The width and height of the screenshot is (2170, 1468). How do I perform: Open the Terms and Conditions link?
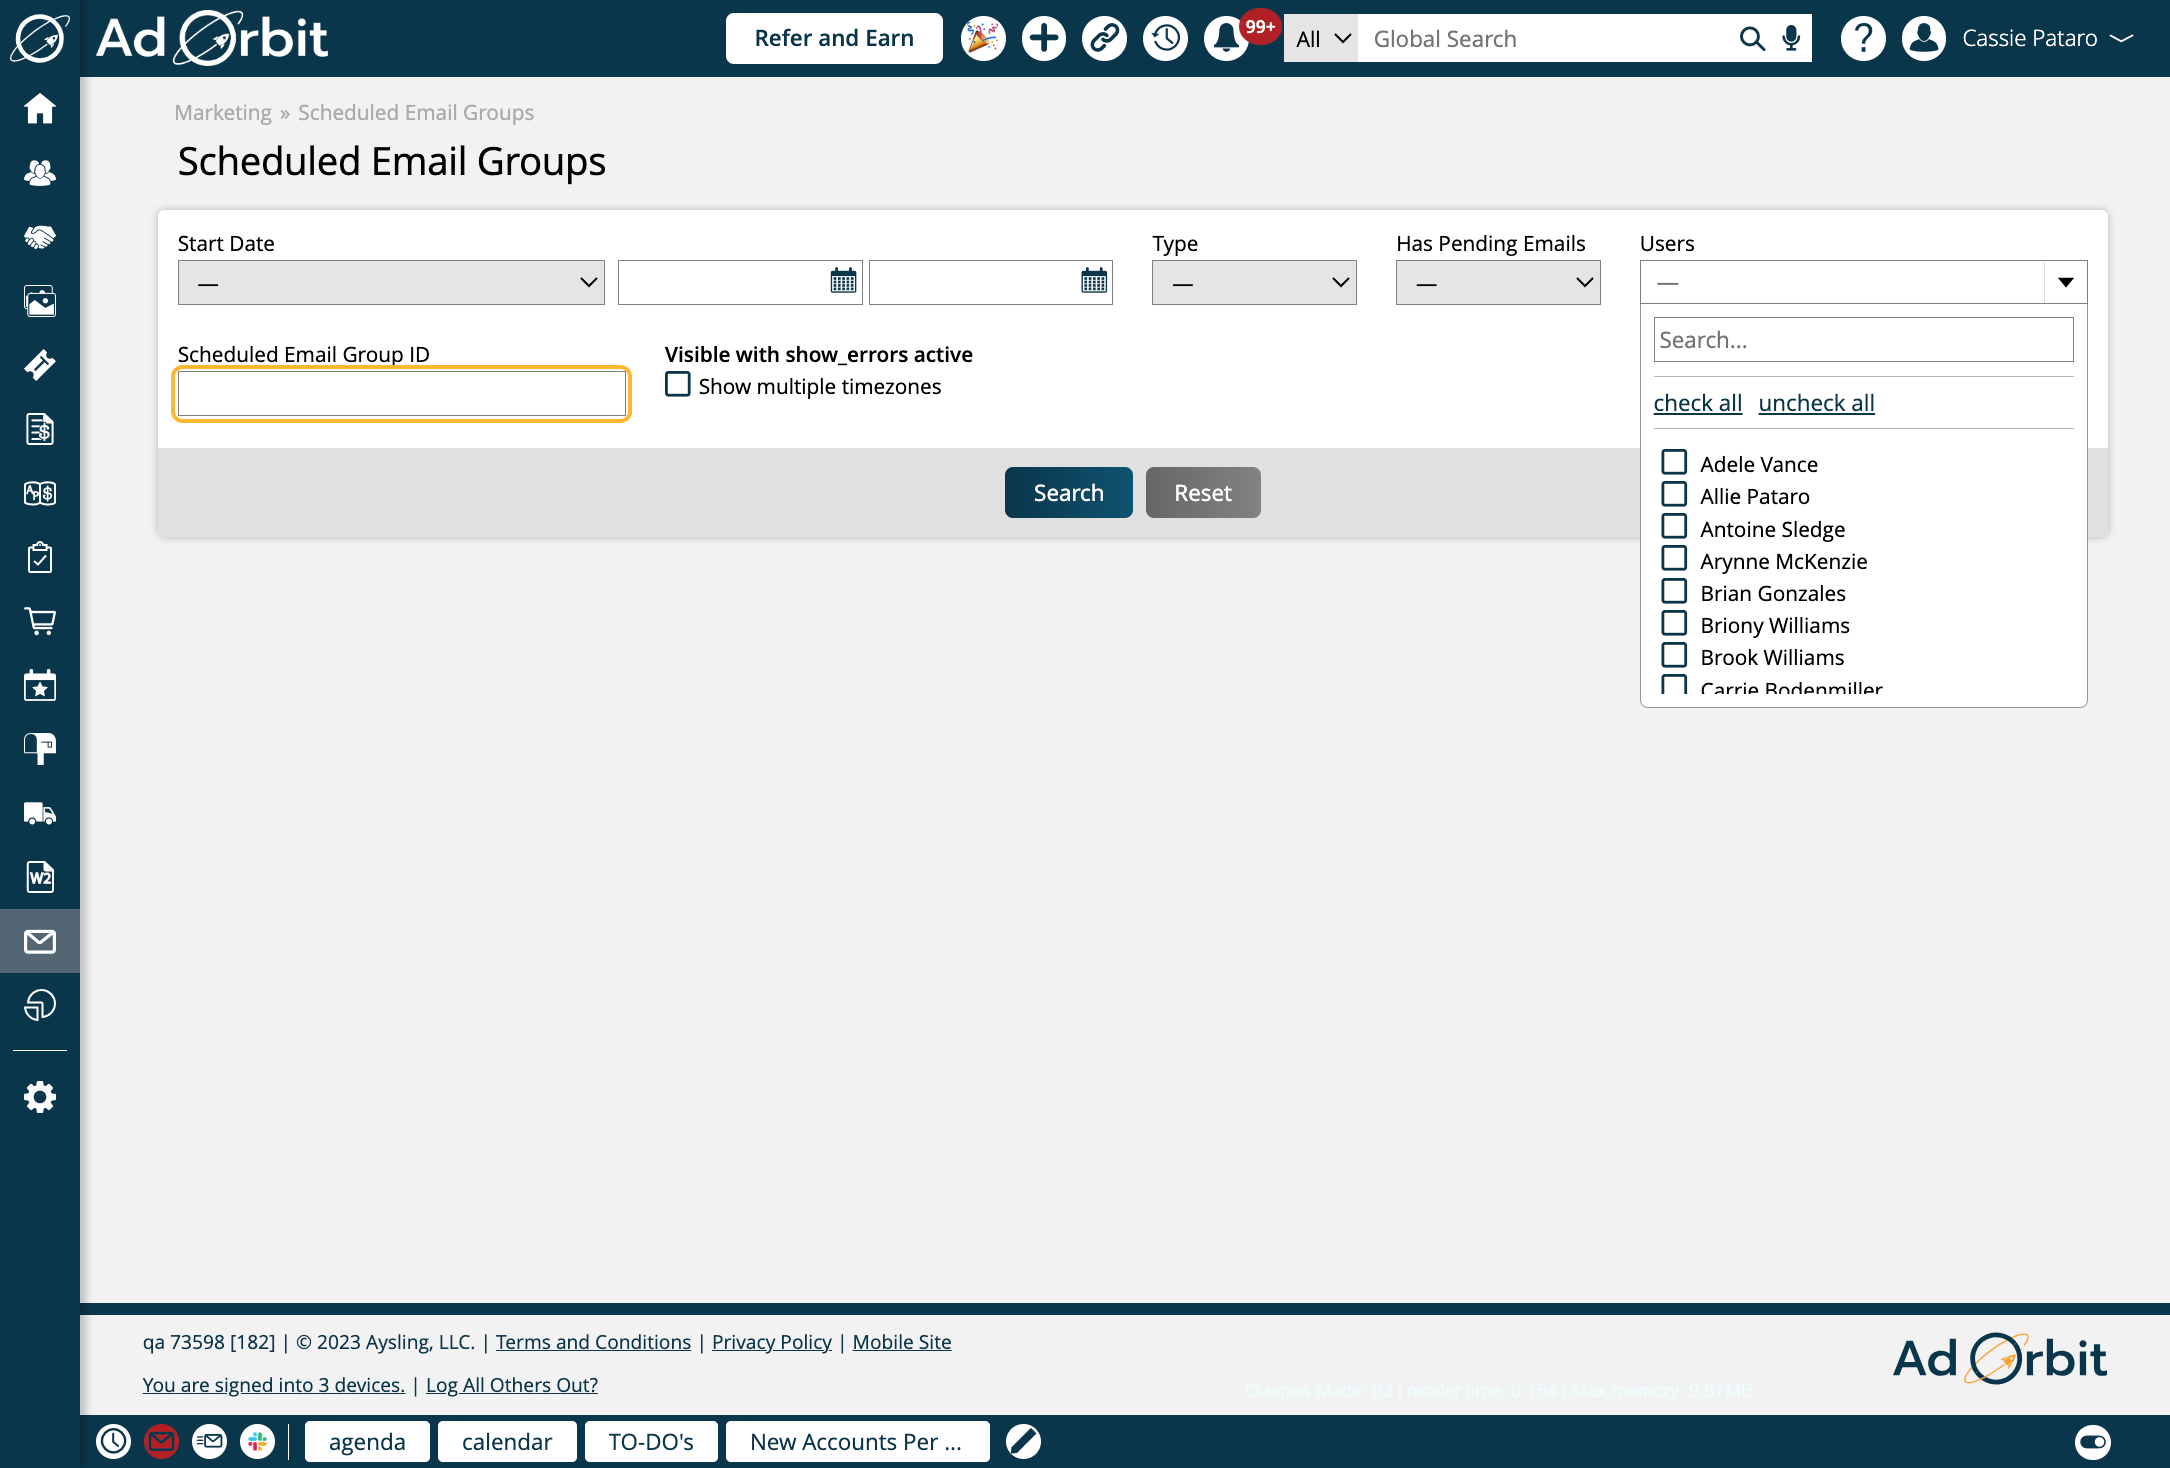pyautogui.click(x=593, y=1342)
